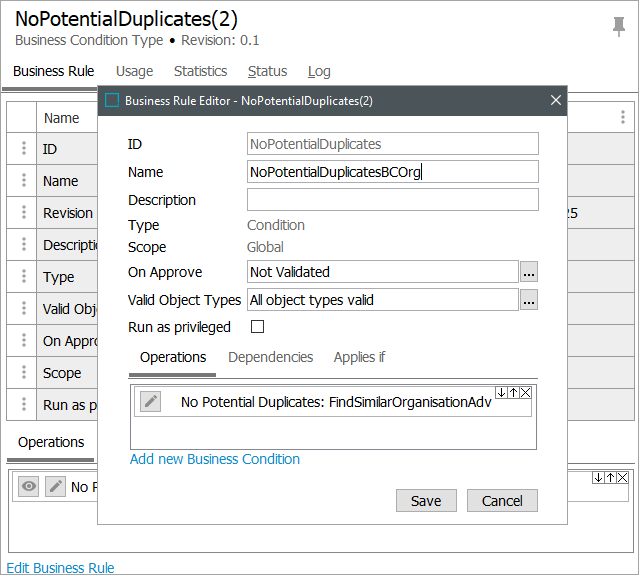The width and height of the screenshot is (639, 575).
Task: Close the Business Rule Editor dialog
Action: pos(556,100)
